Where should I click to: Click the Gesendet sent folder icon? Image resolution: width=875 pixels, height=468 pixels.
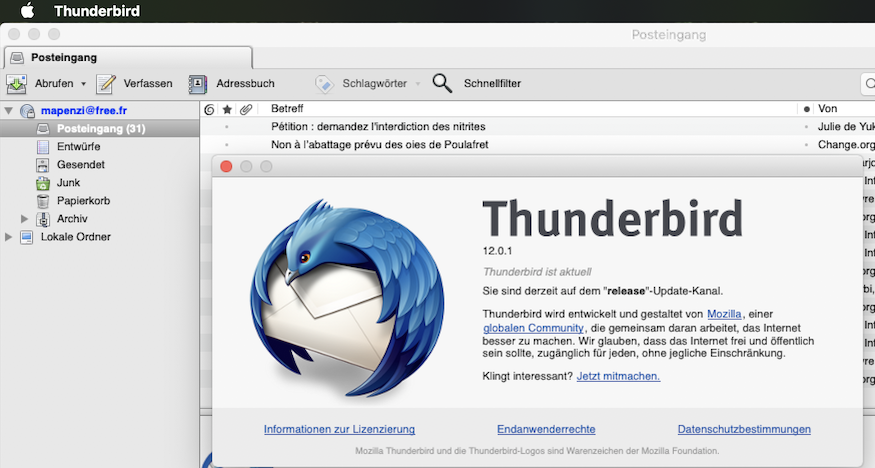pos(43,165)
